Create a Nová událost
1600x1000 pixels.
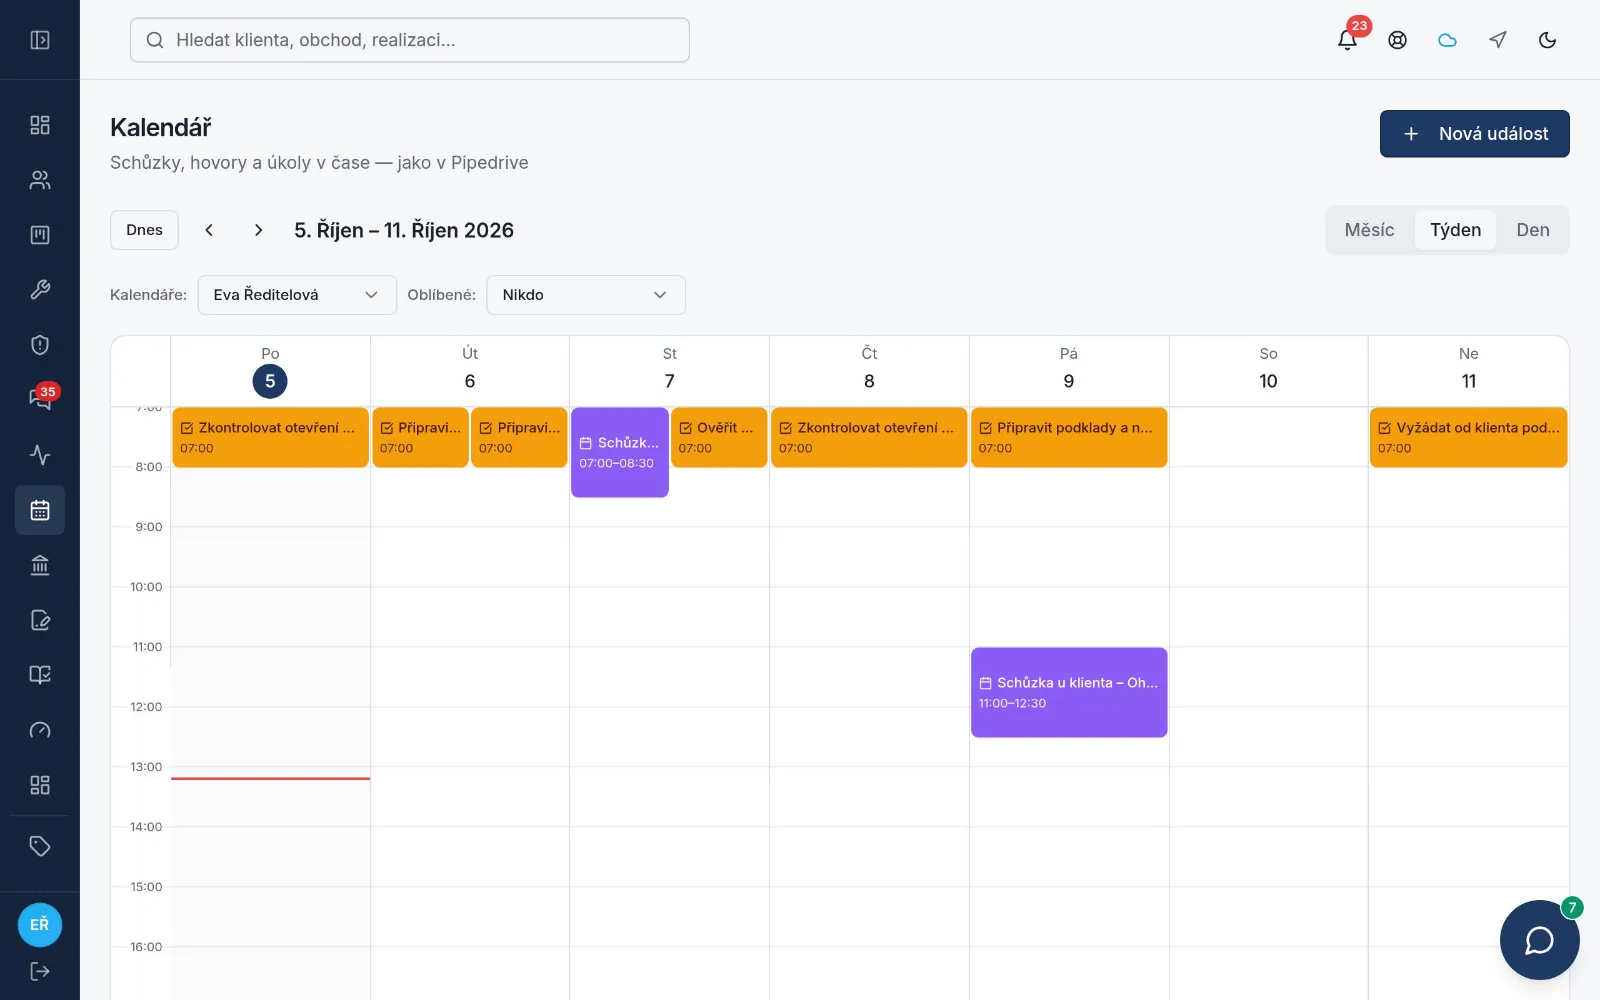pos(1475,134)
